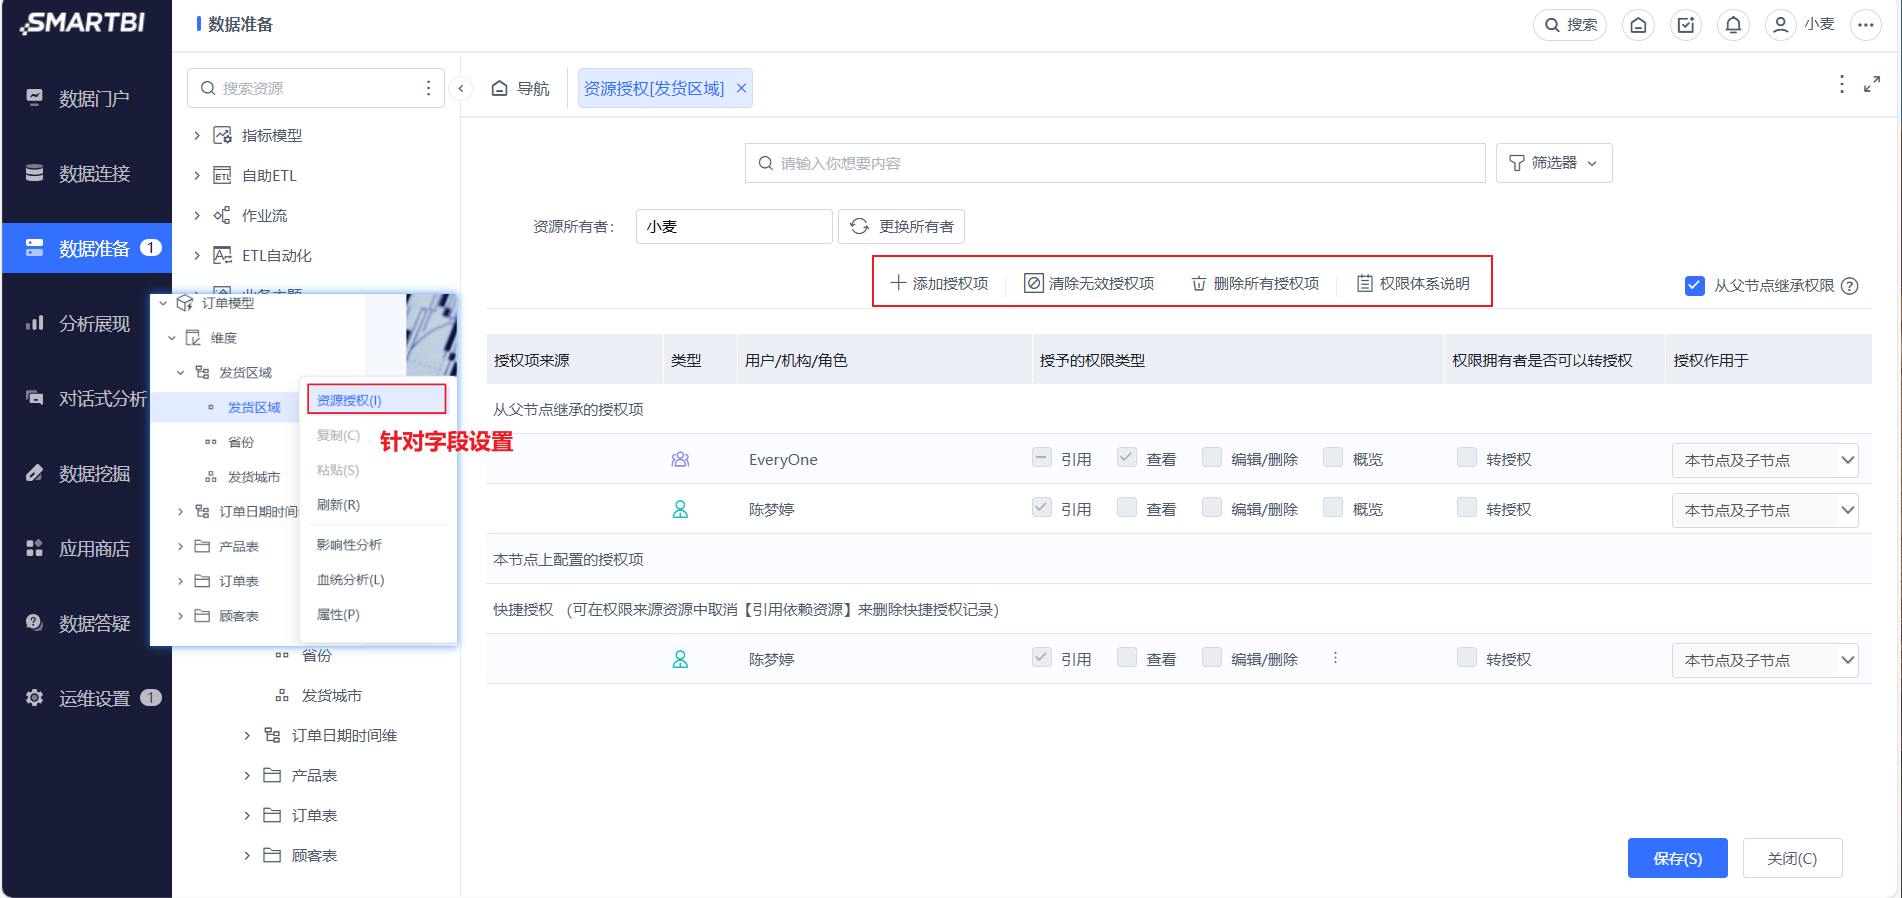Click the home icon in the top bar
Viewport: 1902px width, 898px height.
click(x=1638, y=25)
